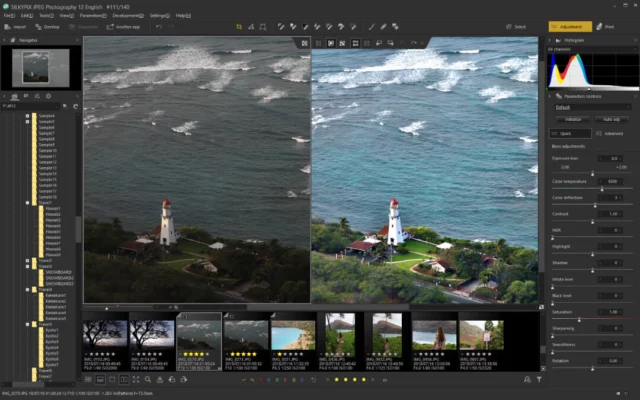Screen dimensions: 640x400
Task: Click the Print tab printer icon
Action: point(599,27)
